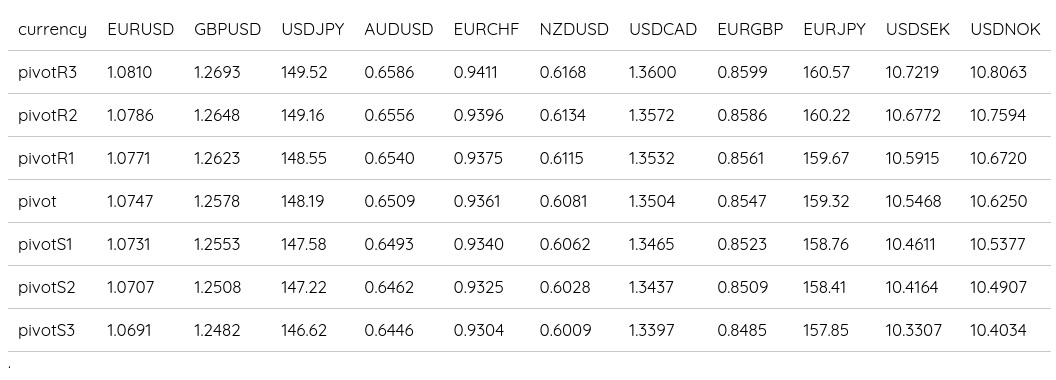Click the USDJPY column header
The width and height of the screenshot is (1056, 380).
312,30
